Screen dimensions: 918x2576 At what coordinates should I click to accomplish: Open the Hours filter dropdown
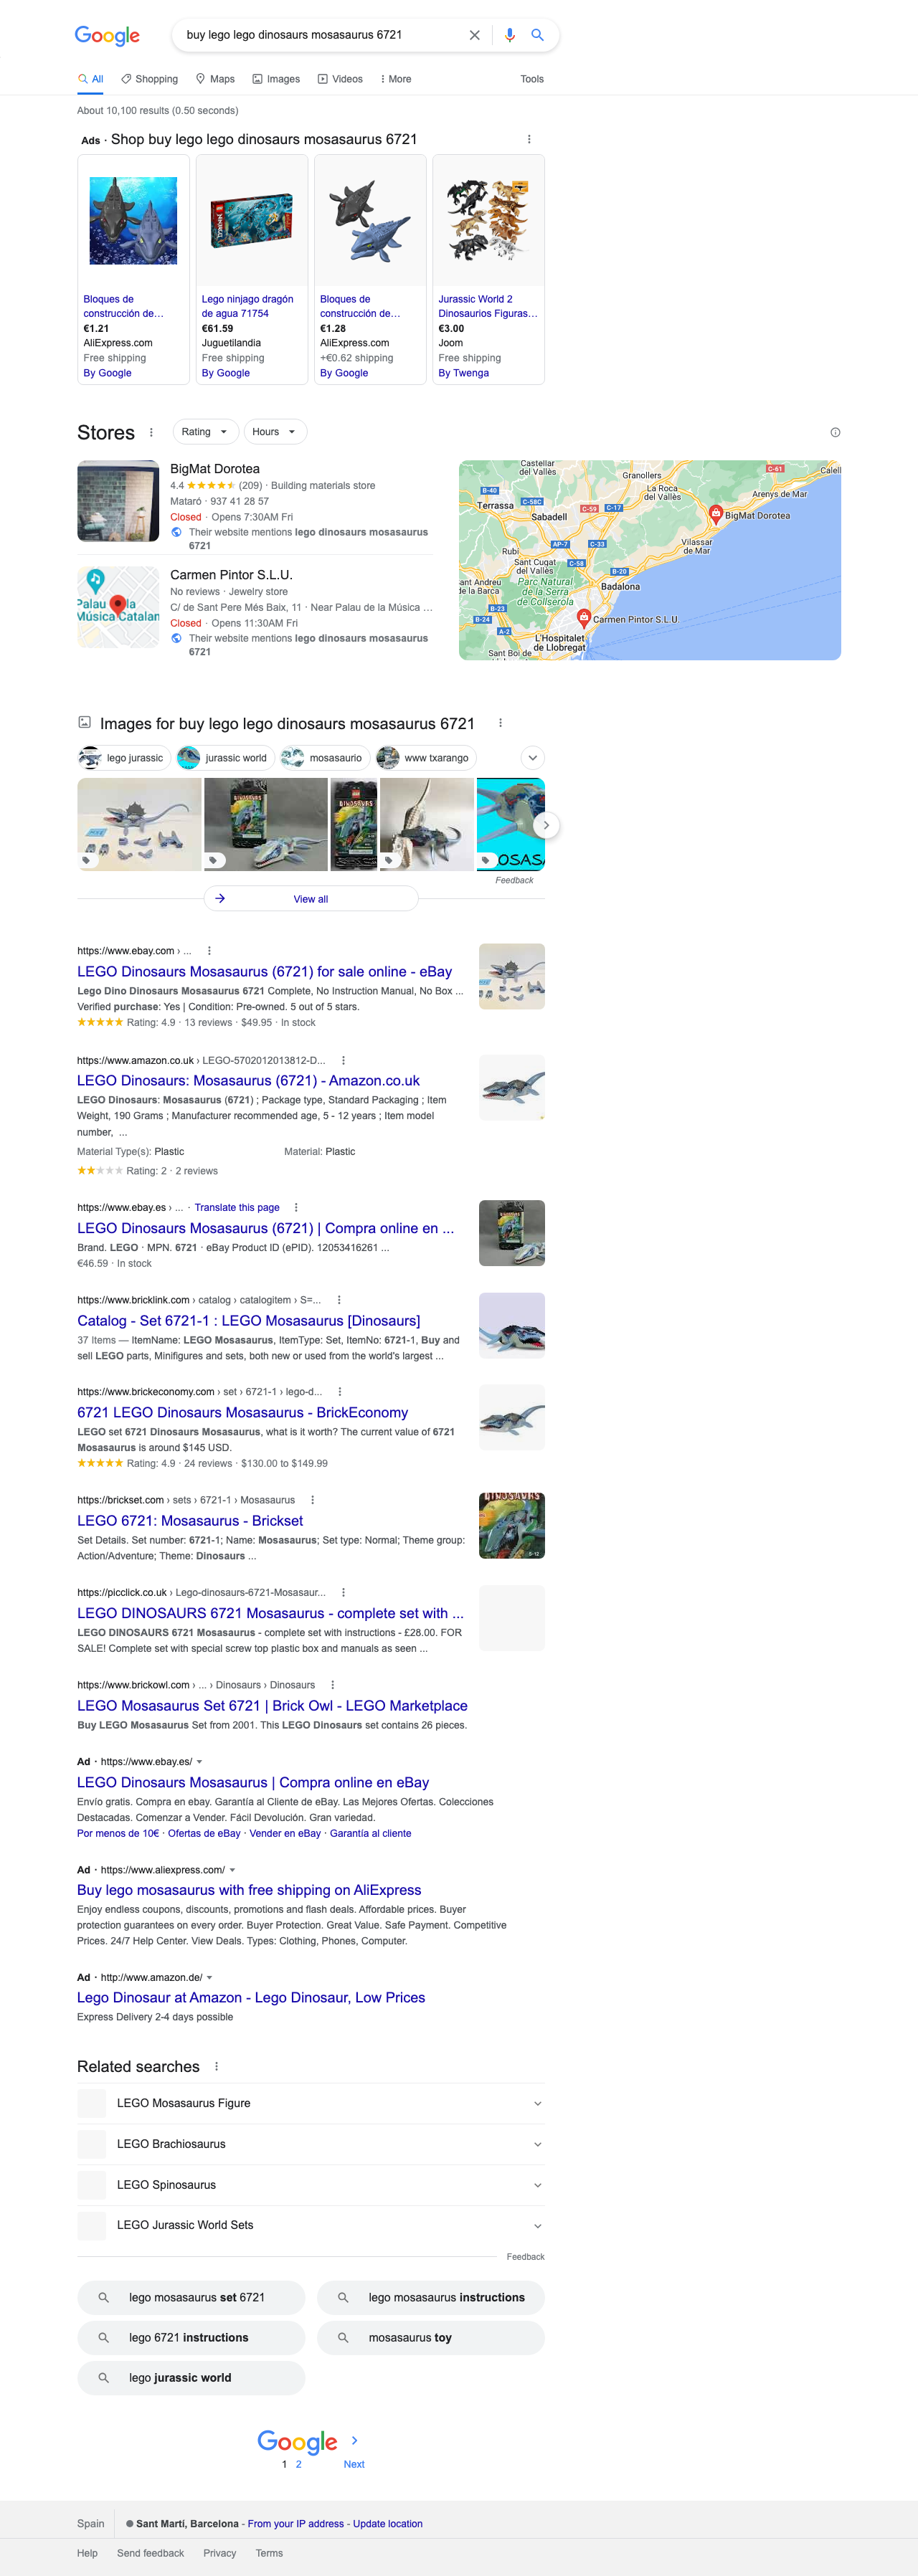click(x=274, y=432)
